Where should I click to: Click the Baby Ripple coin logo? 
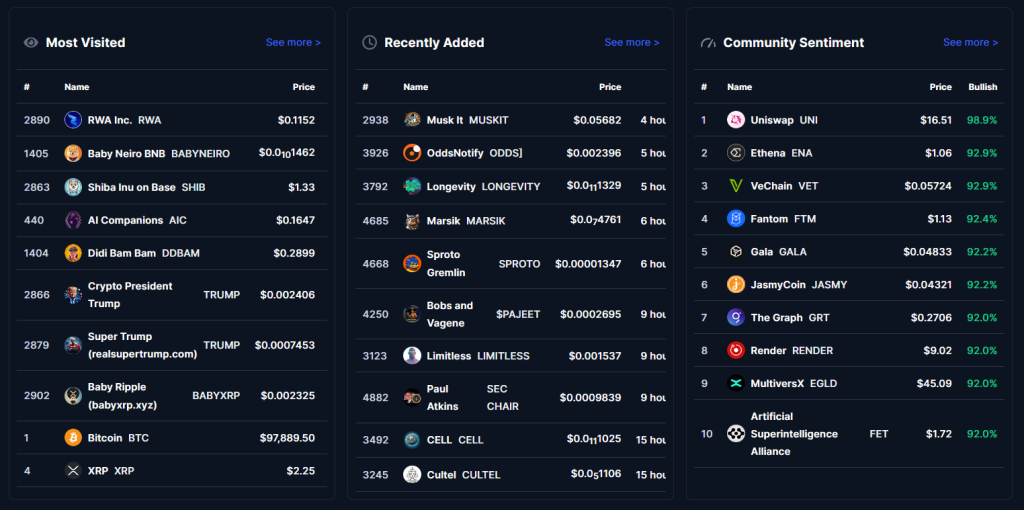(73, 396)
